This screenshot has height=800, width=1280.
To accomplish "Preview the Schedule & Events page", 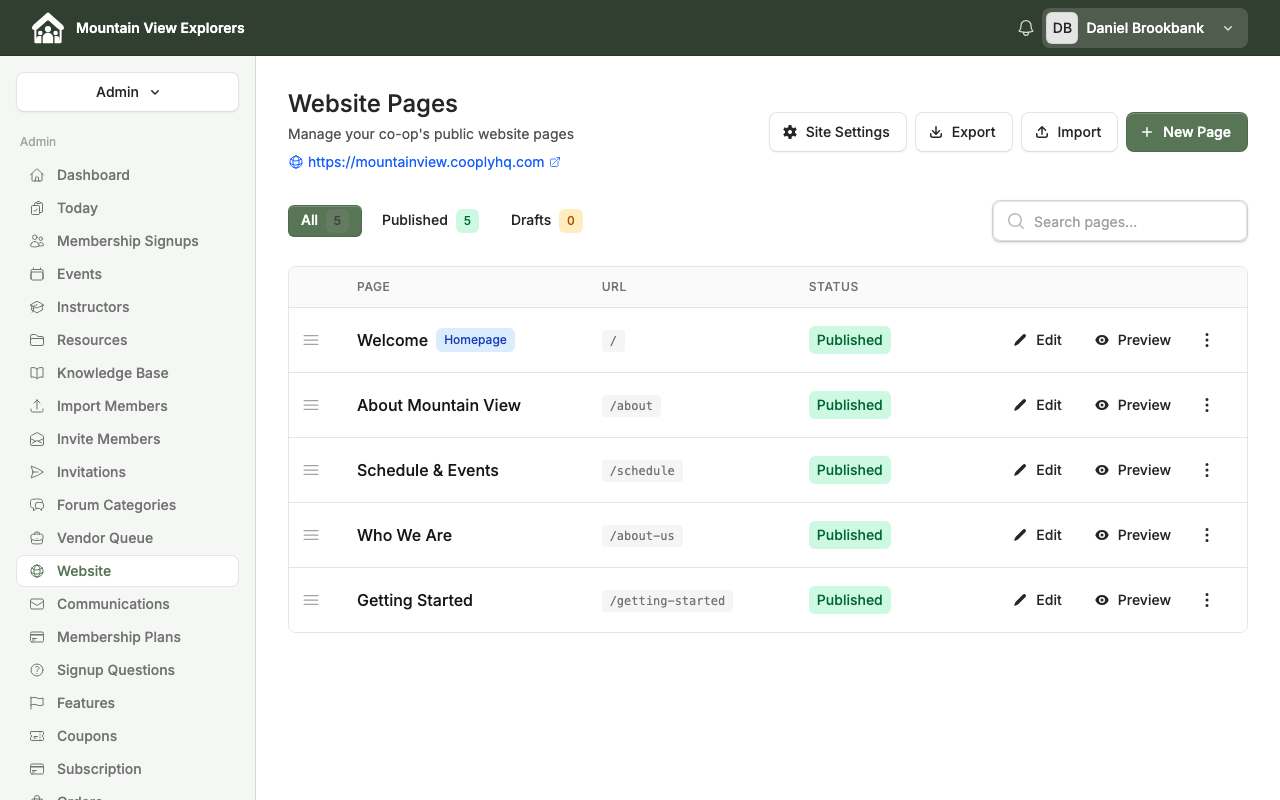I will click(x=1133, y=470).
